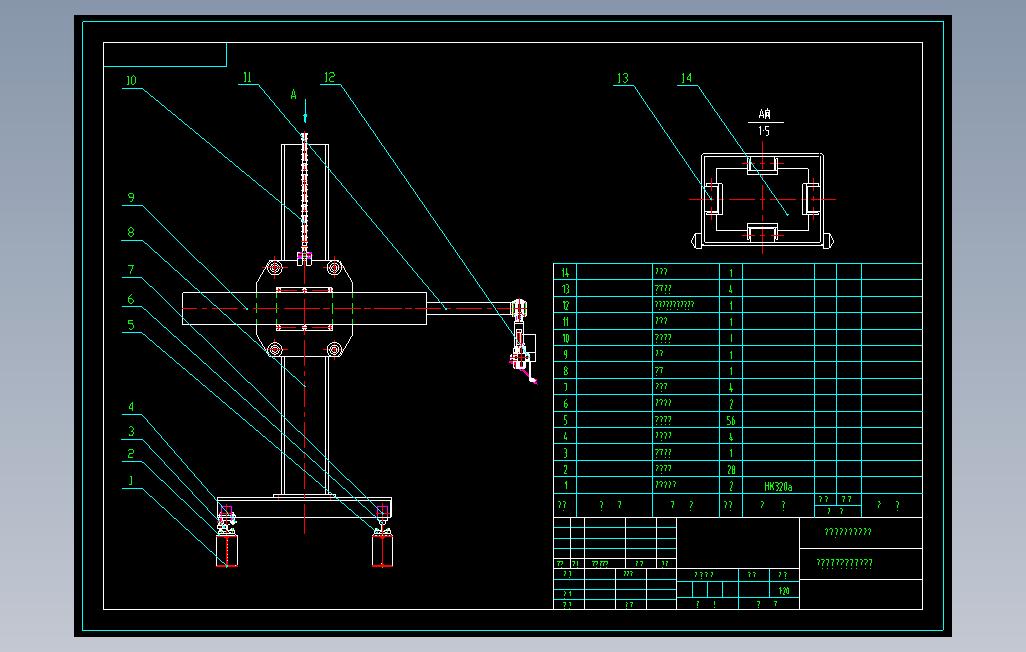Image resolution: width=1026 pixels, height=652 pixels.
Task: Select balloon label 9 on left side
Action: [x=131, y=198]
